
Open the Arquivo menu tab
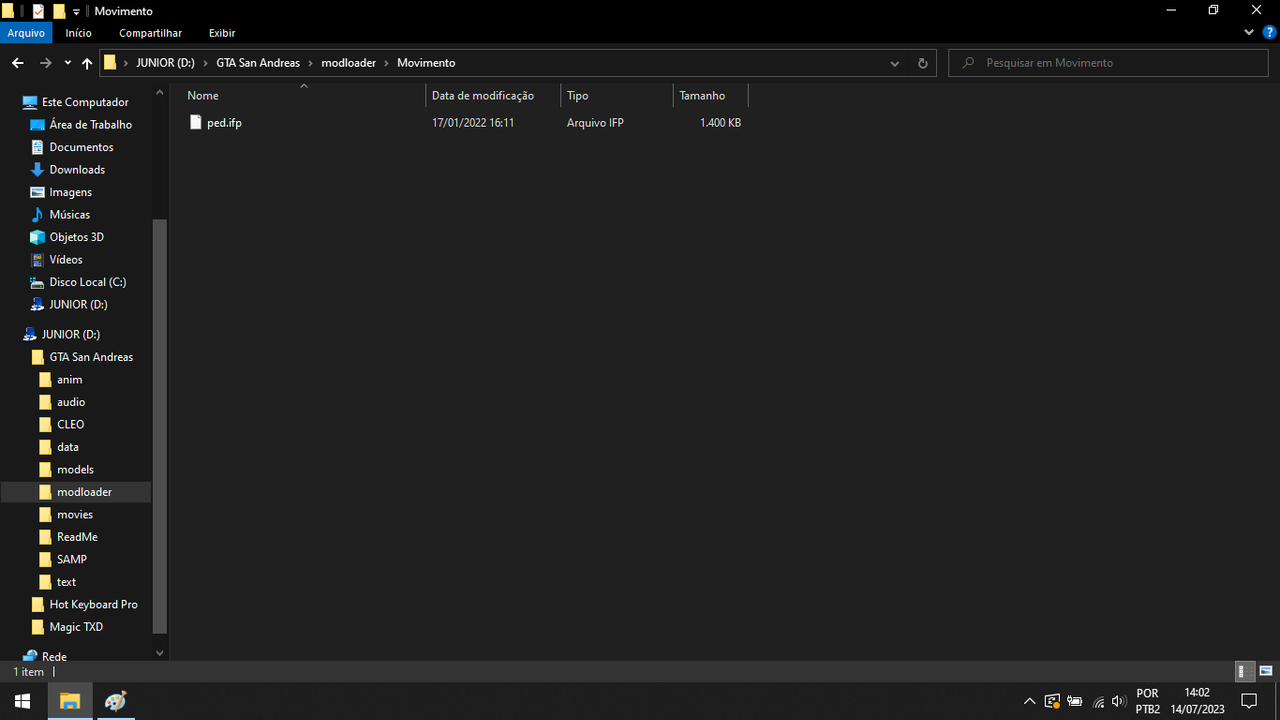point(26,33)
